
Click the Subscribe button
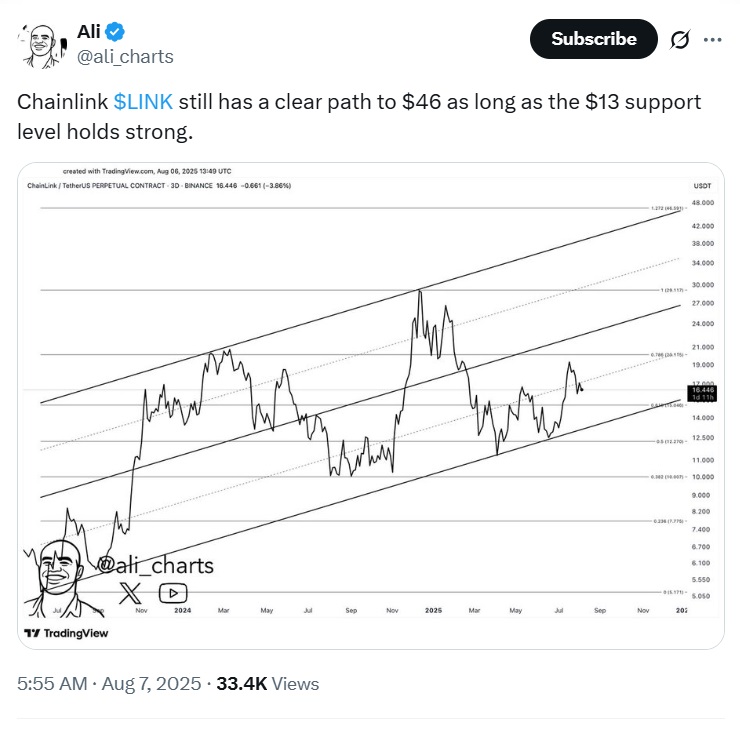pyautogui.click(x=593, y=39)
